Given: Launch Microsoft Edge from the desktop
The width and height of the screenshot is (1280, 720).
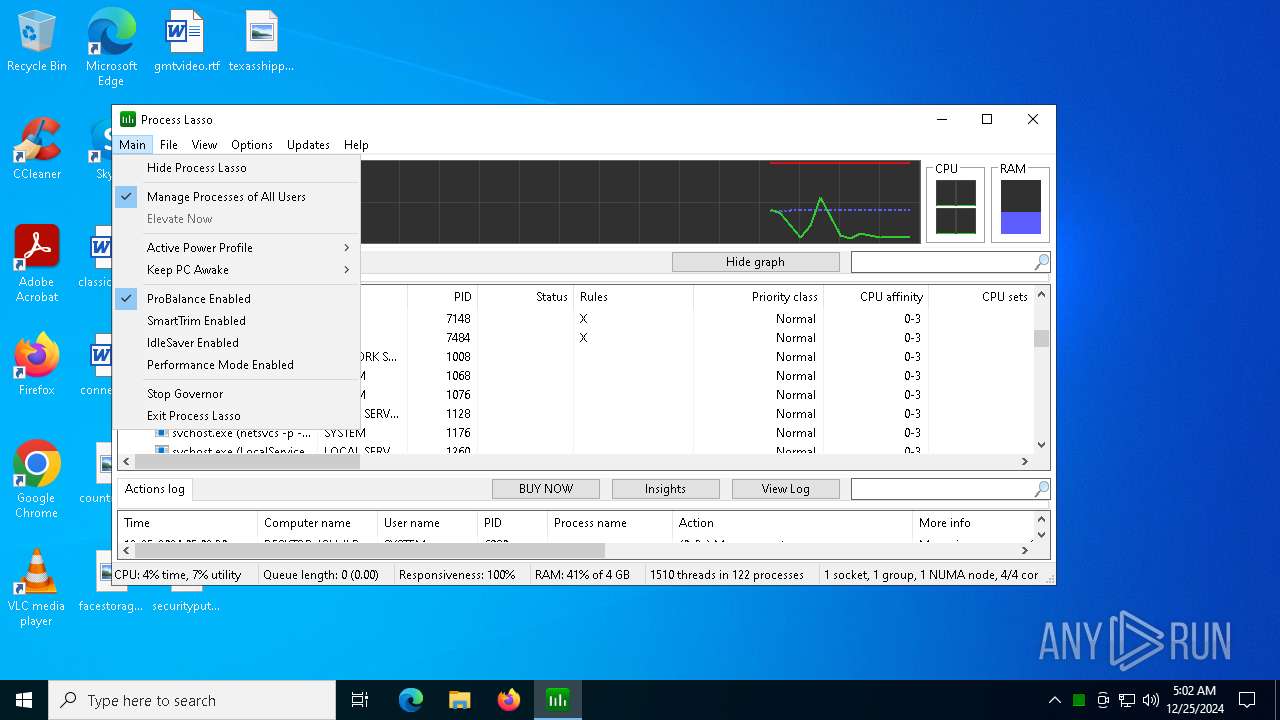Looking at the screenshot, I should [111, 47].
